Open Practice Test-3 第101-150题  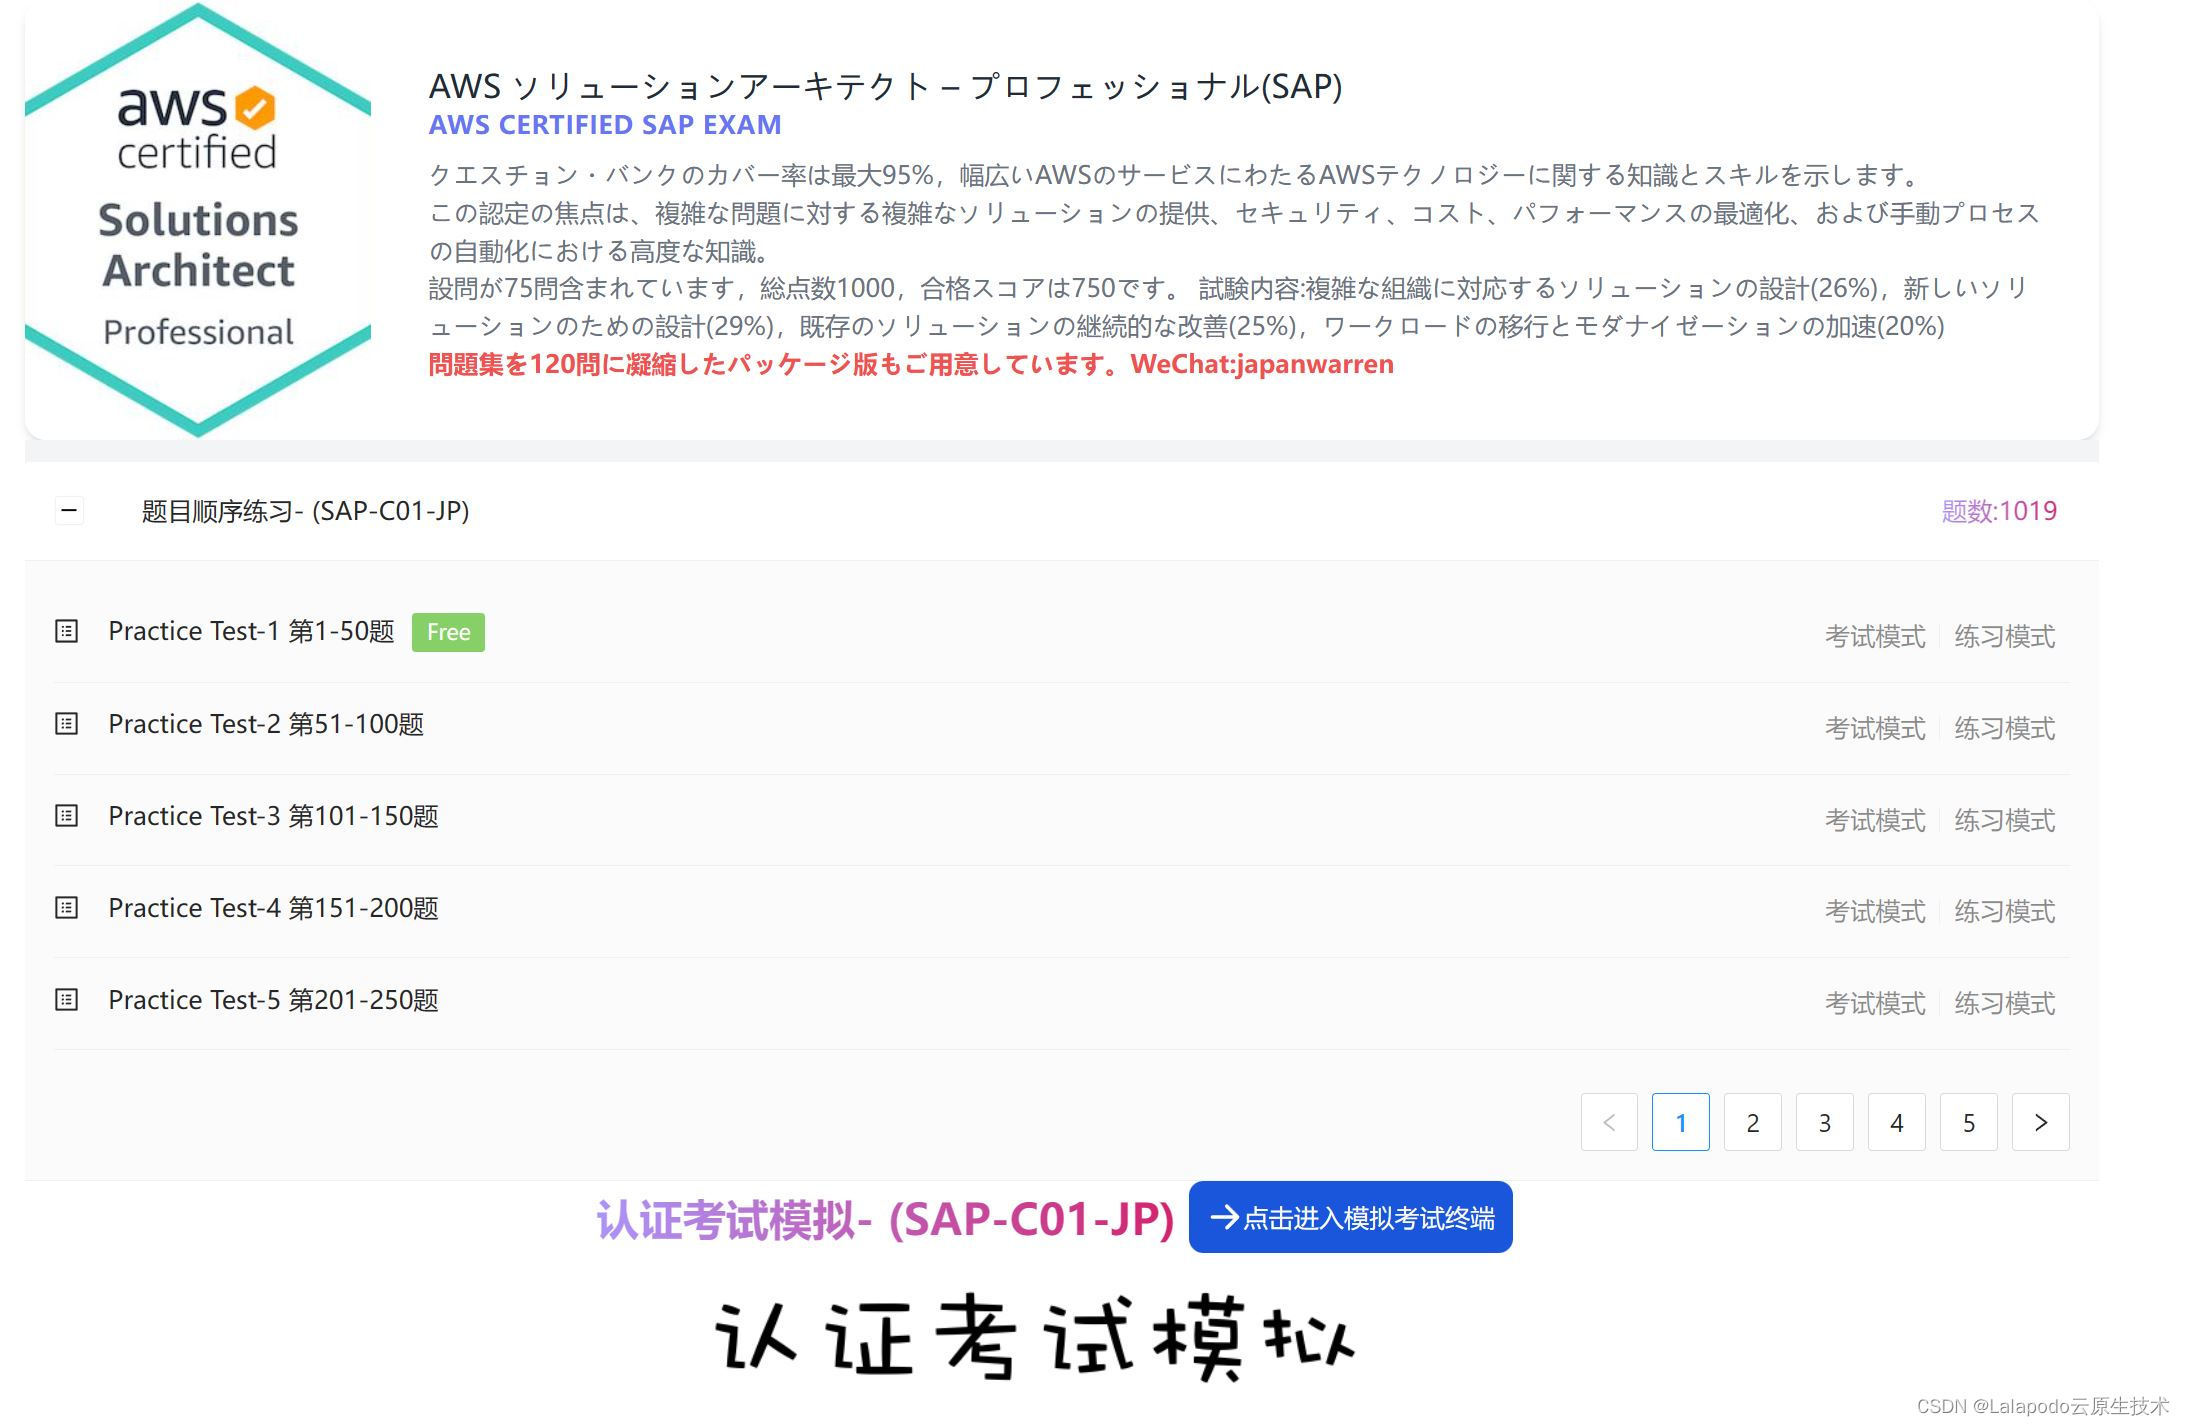(273, 815)
